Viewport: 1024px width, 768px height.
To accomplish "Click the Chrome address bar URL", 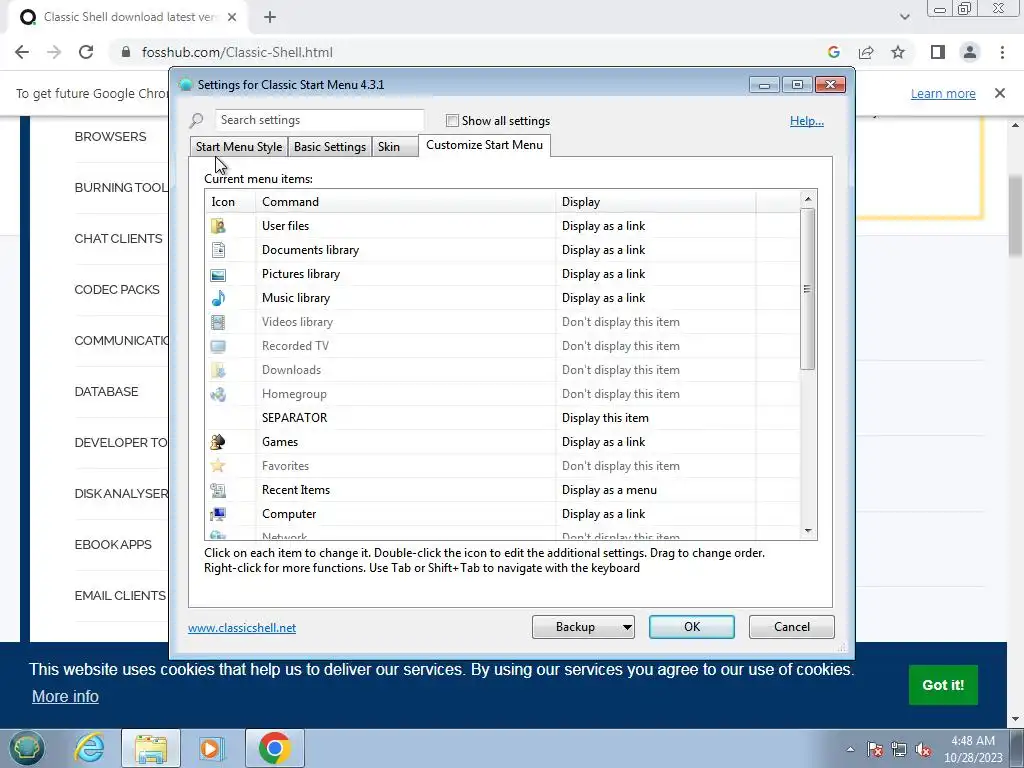I will [x=237, y=52].
